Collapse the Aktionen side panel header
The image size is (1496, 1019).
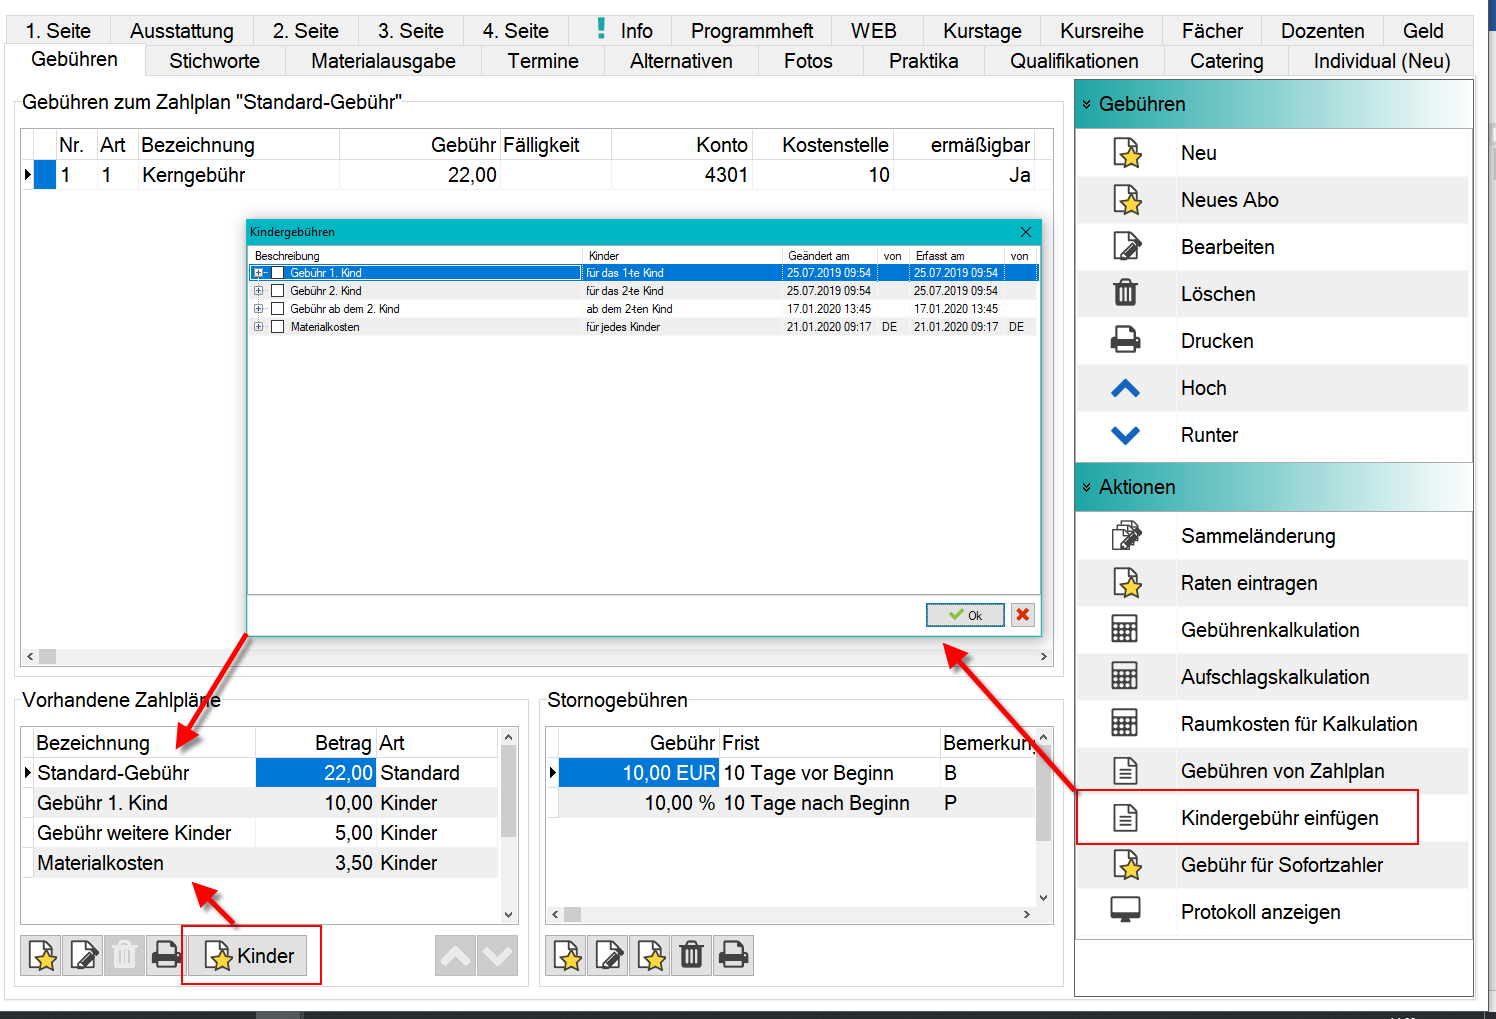pos(1273,487)
